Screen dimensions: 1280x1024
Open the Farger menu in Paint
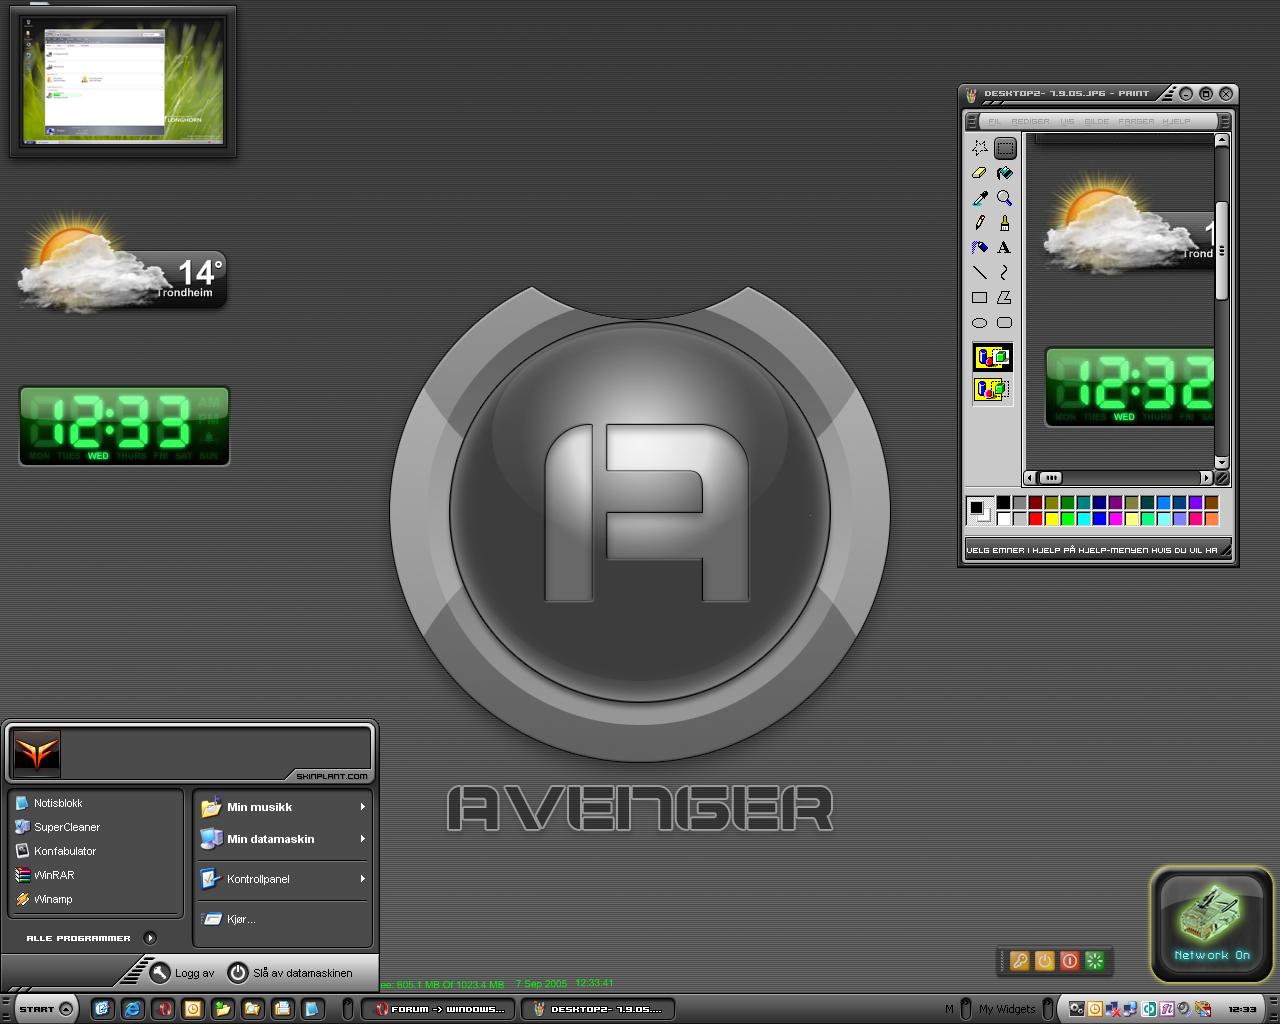tap(1136, 121)
